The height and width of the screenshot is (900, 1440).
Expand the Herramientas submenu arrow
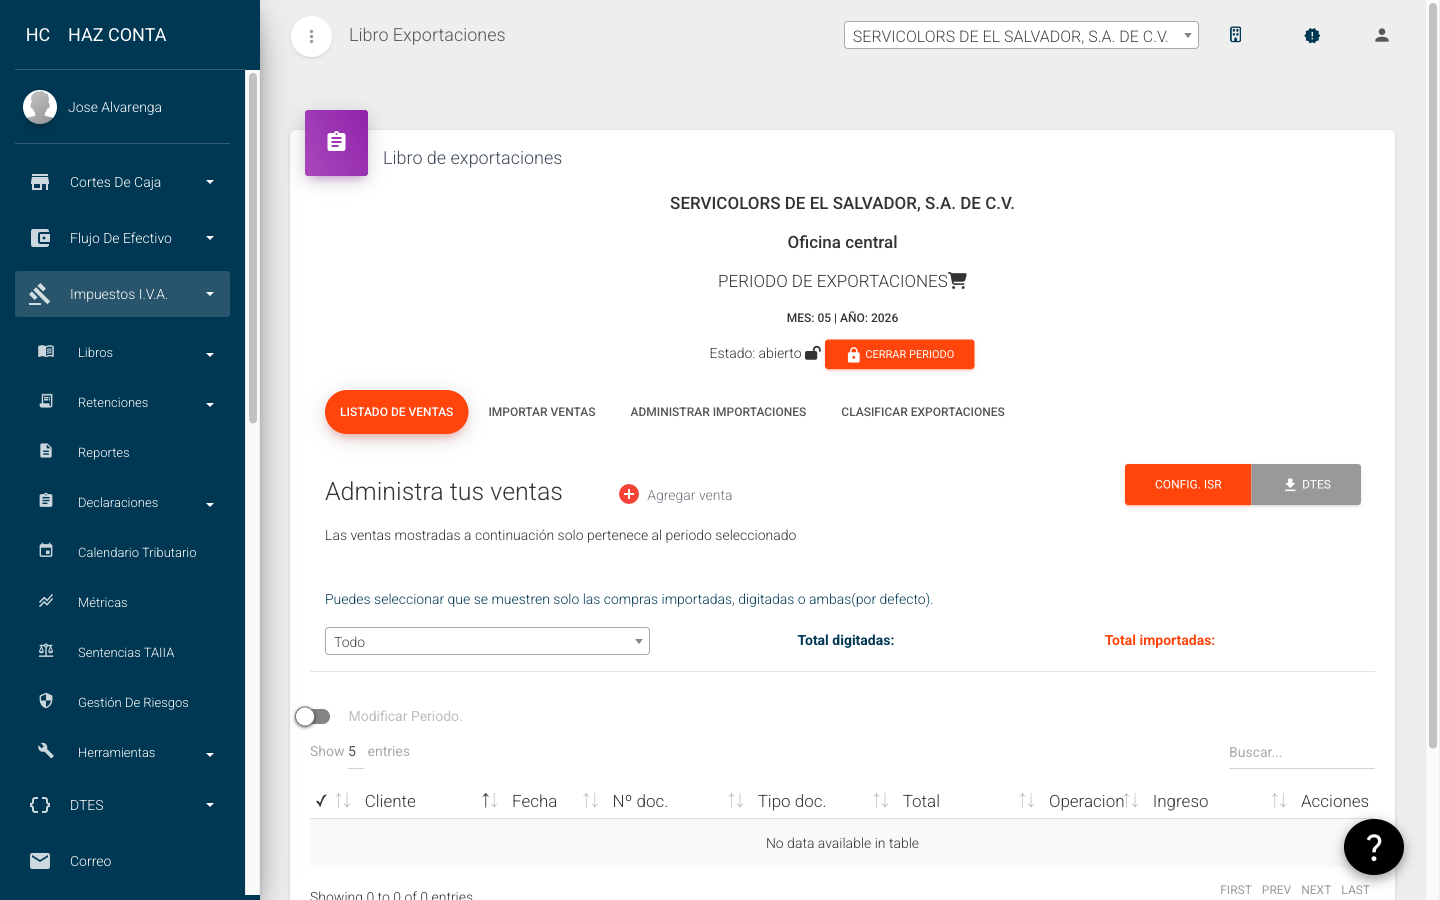tap(210, 755)
